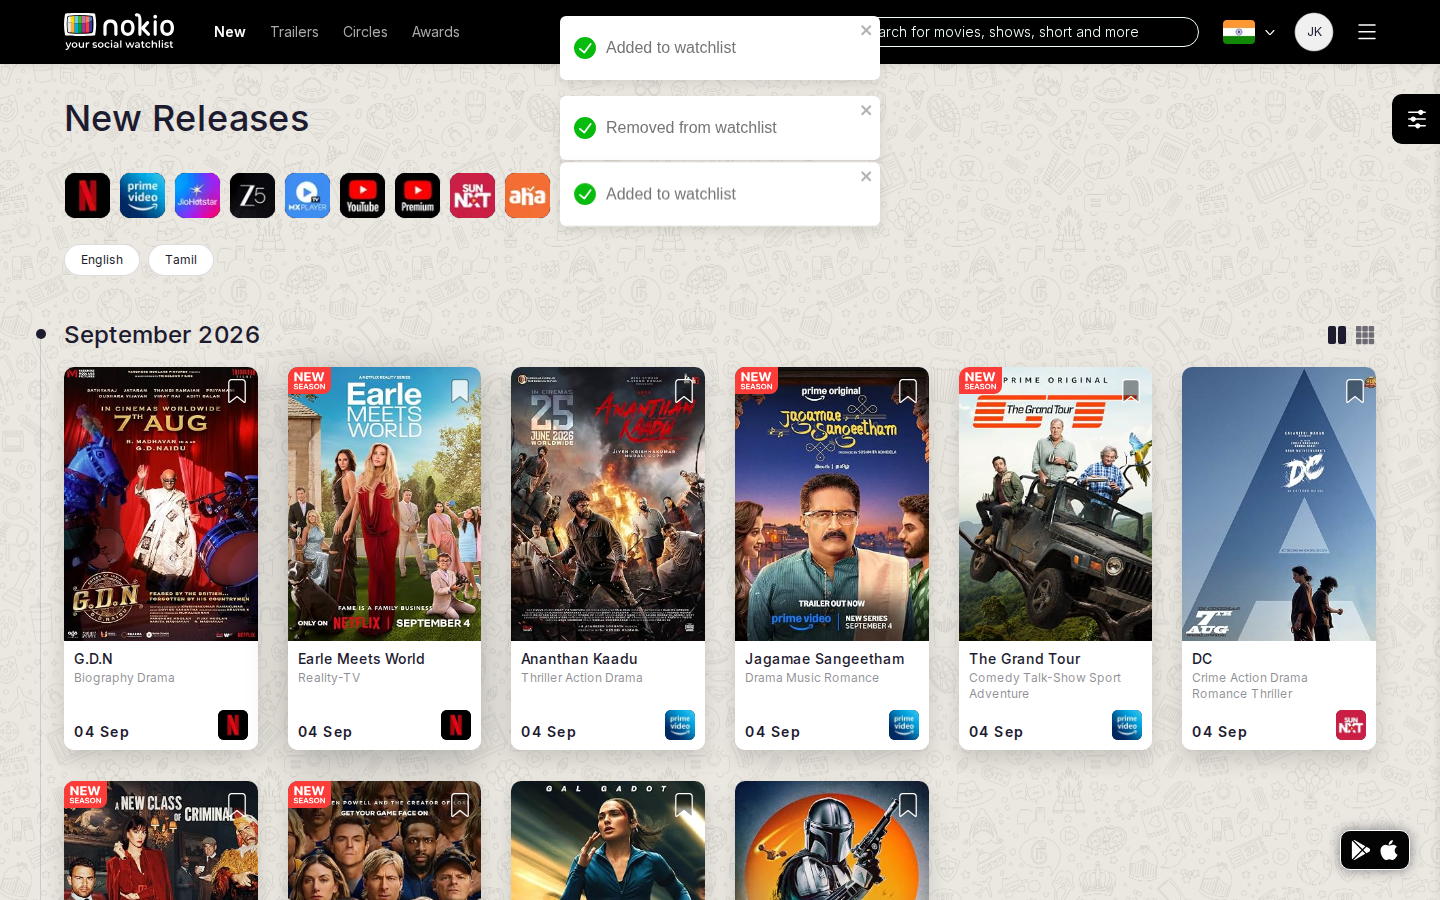
Task: Open The Grand Tour poster thumbnail
Action: pyautogui.click(x=1055, y=504)
